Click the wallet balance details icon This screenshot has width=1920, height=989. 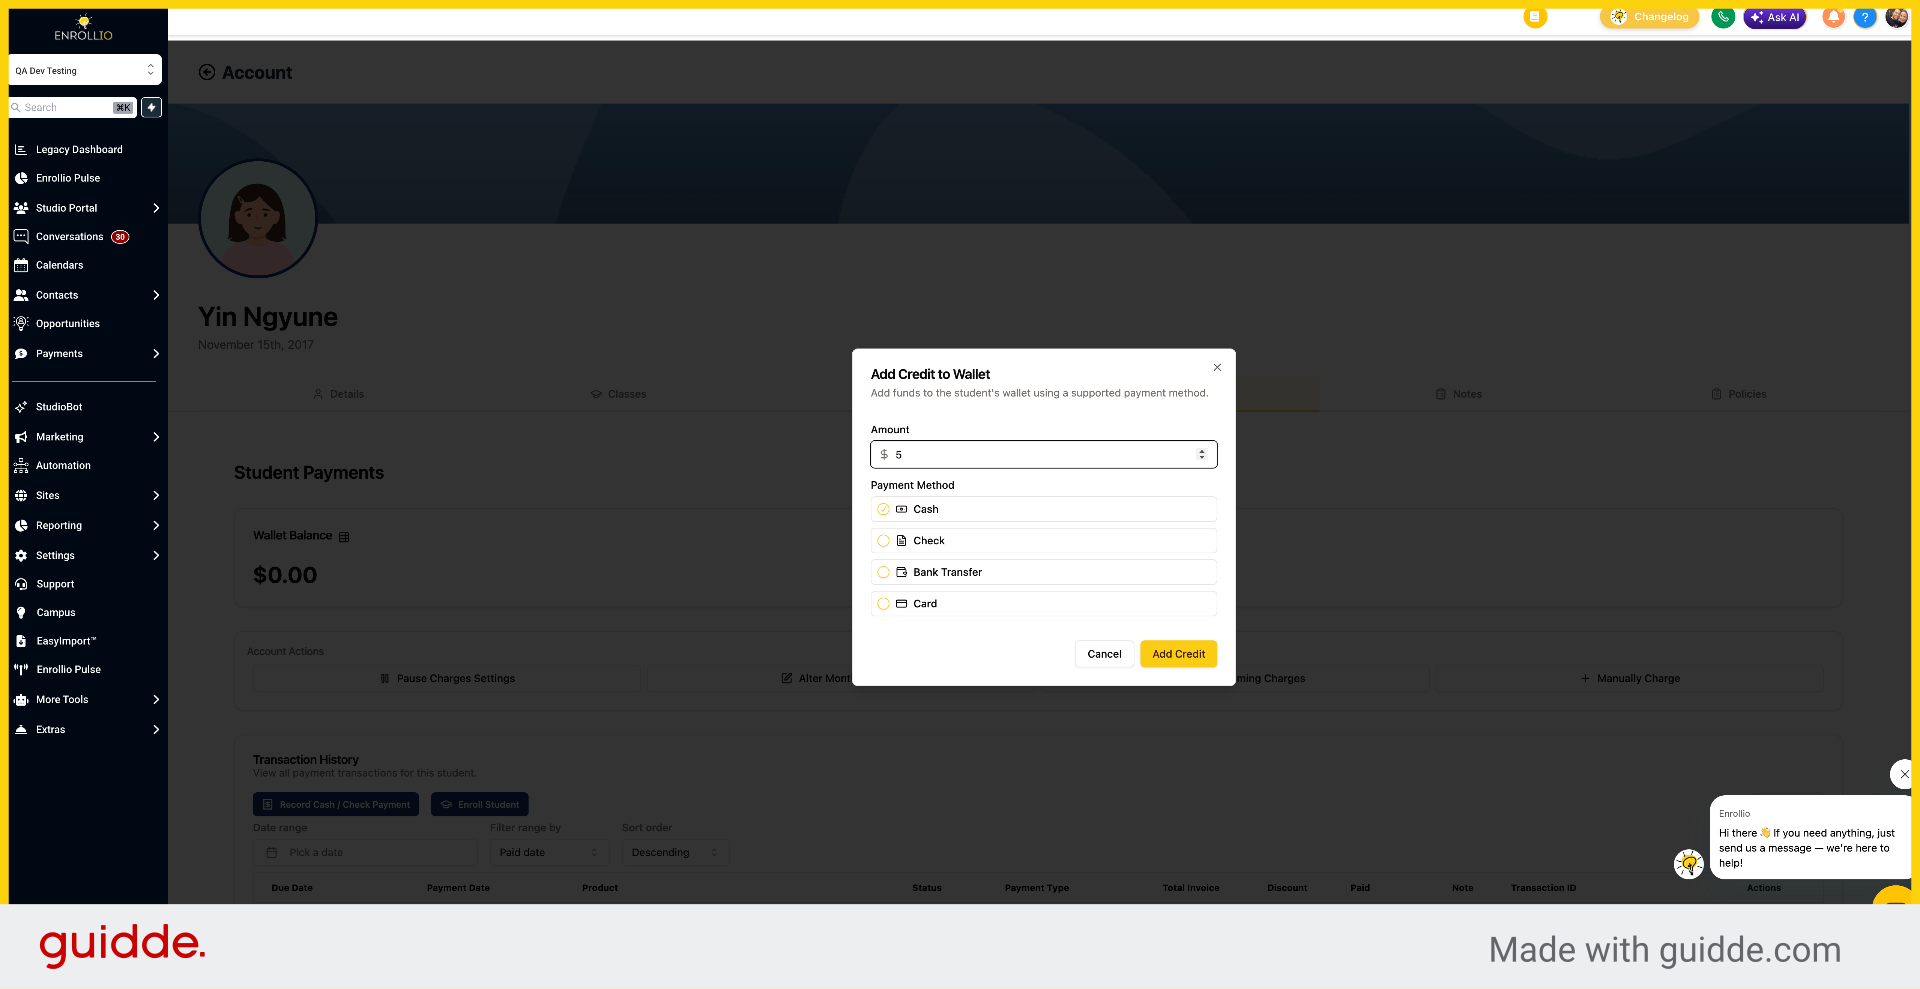coord(344,537)
